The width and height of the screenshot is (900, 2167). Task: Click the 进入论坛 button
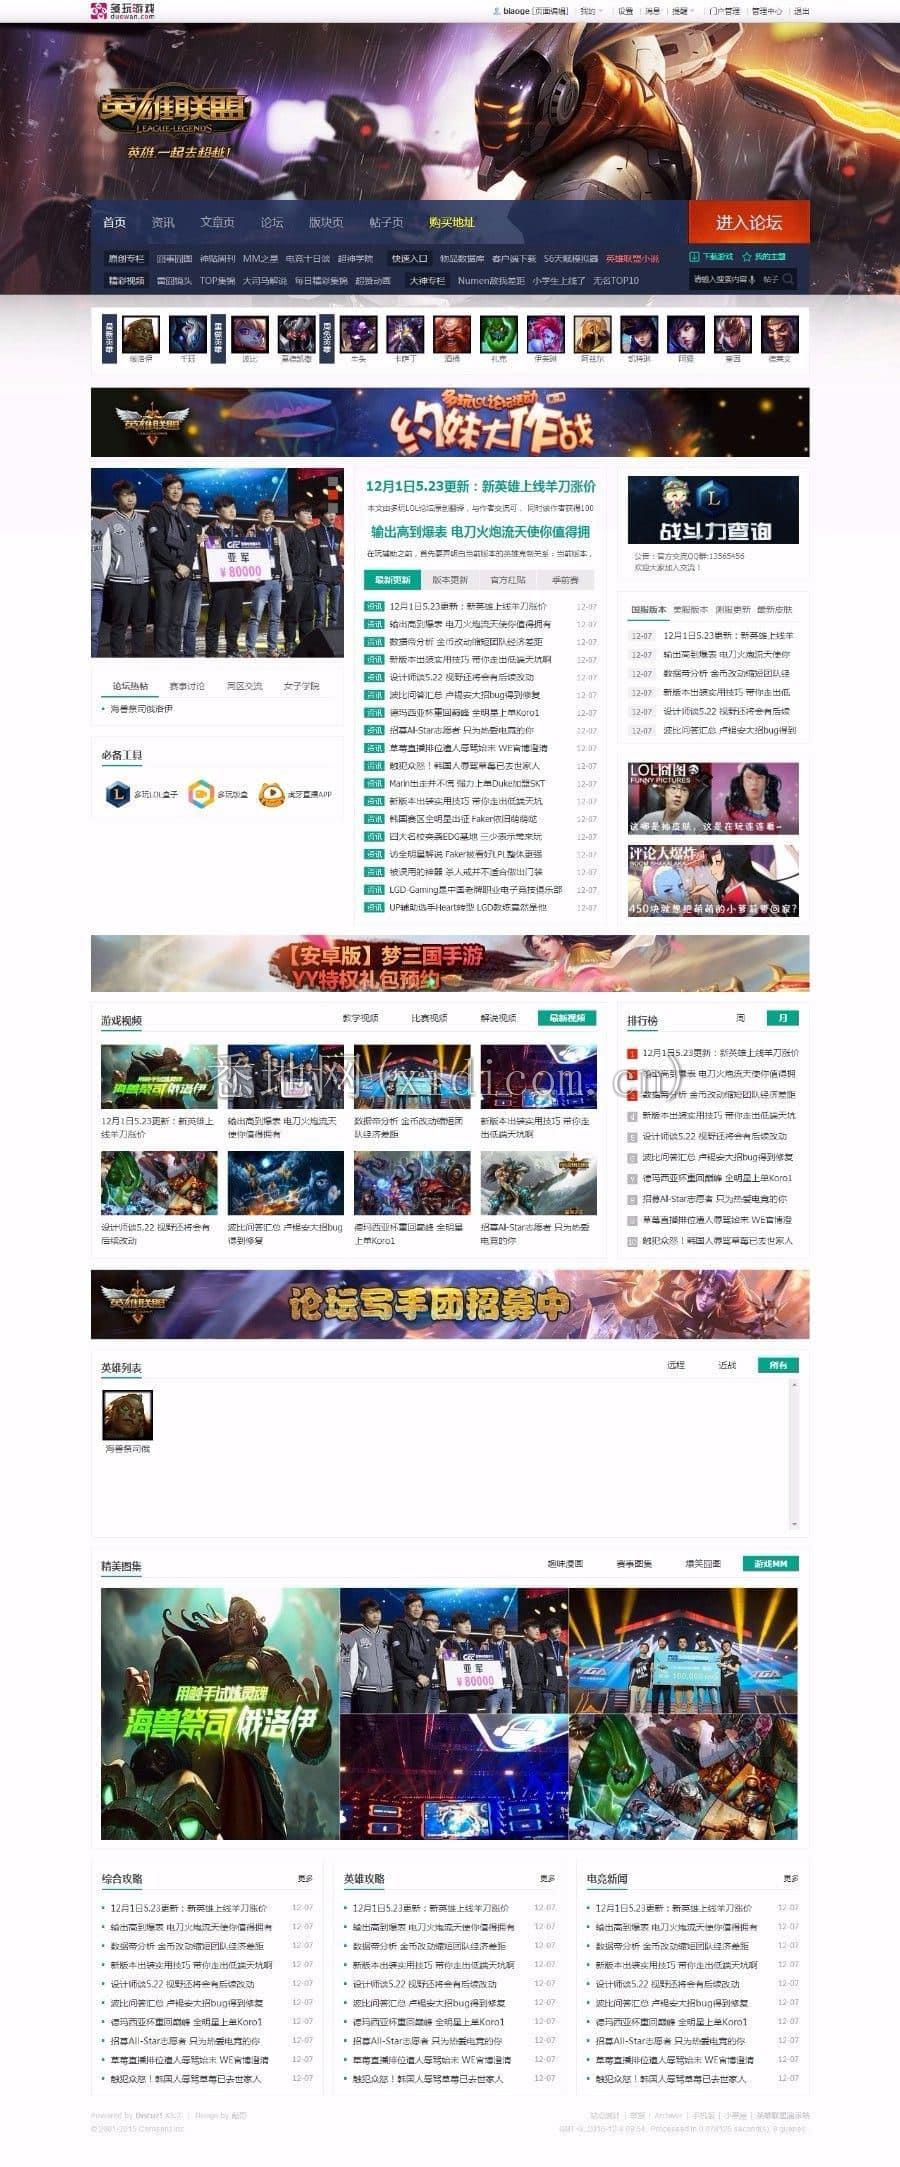[749, 222]
